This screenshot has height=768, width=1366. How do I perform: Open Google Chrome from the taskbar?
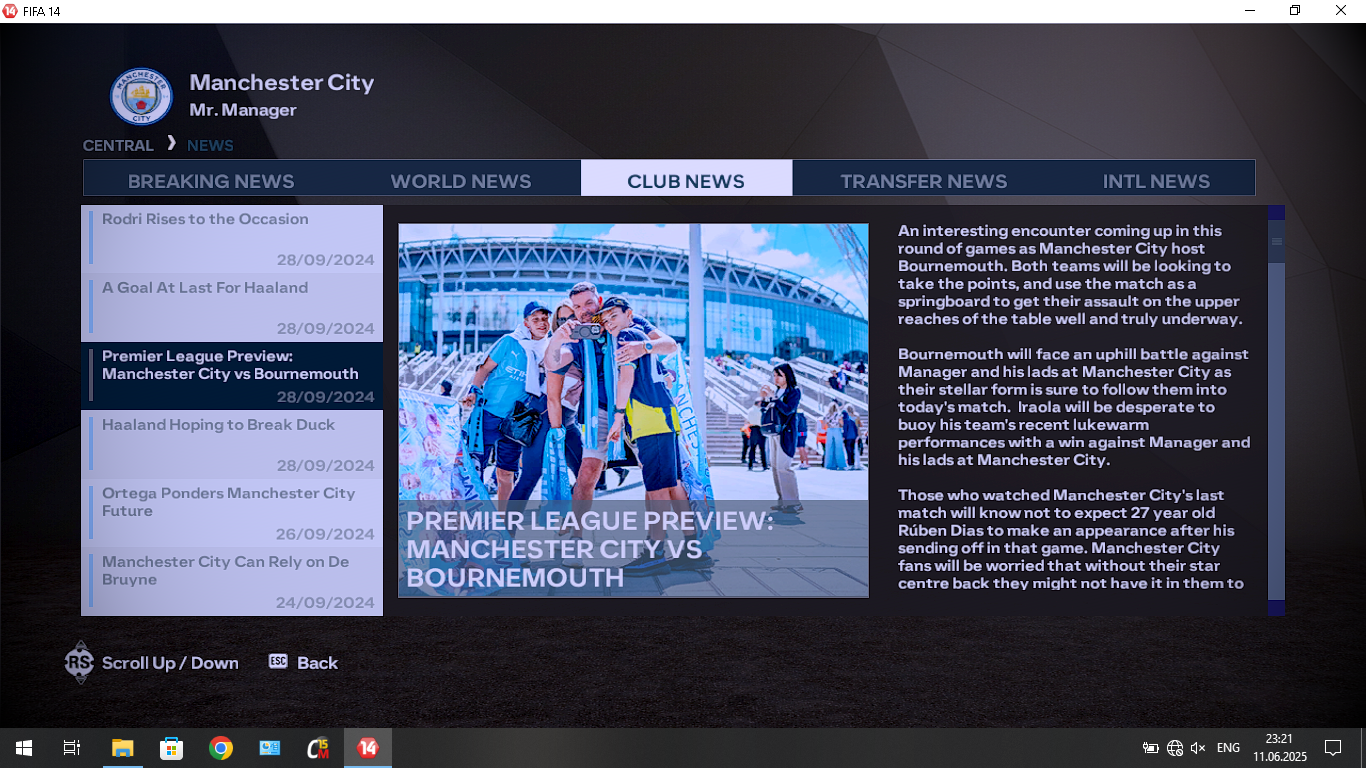[x=221, y=748]
